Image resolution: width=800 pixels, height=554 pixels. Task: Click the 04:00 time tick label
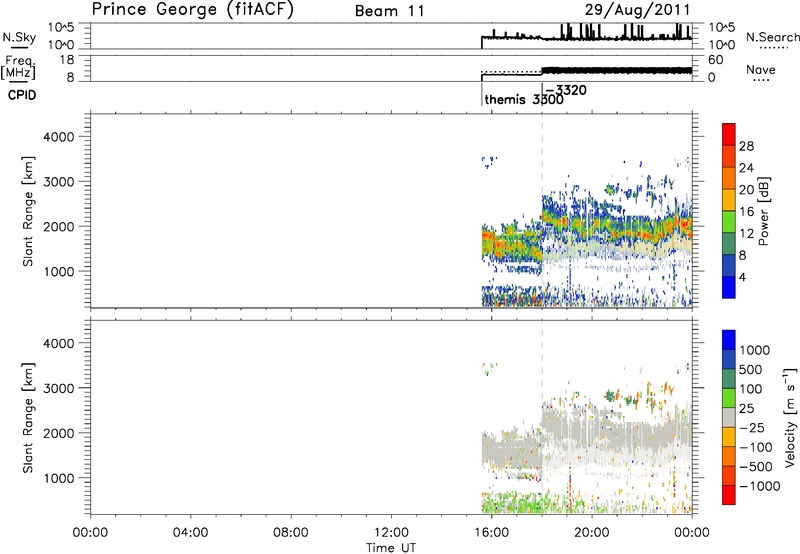(x=190, y=533)
